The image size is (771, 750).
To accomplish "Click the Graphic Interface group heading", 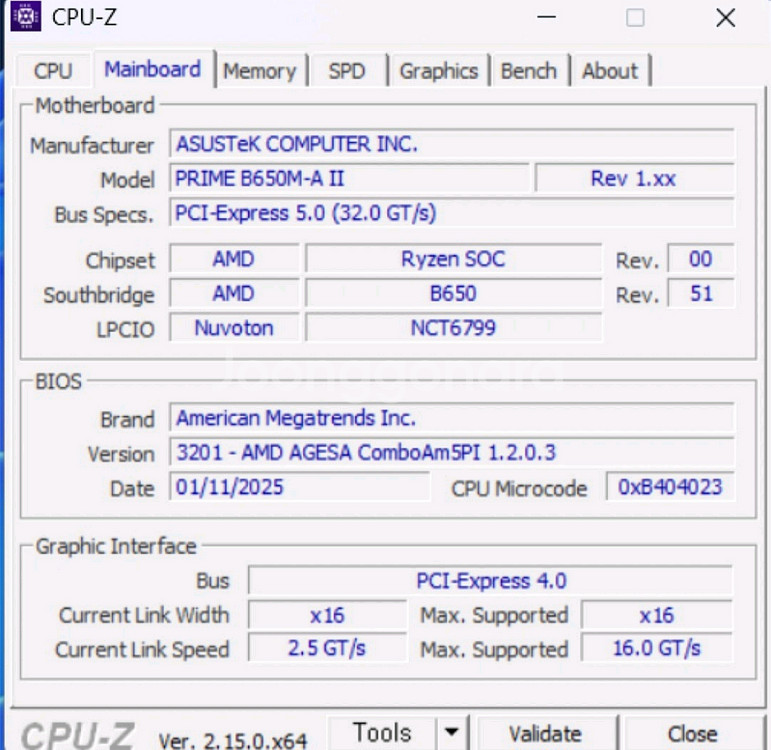I will tap(116, 546).
